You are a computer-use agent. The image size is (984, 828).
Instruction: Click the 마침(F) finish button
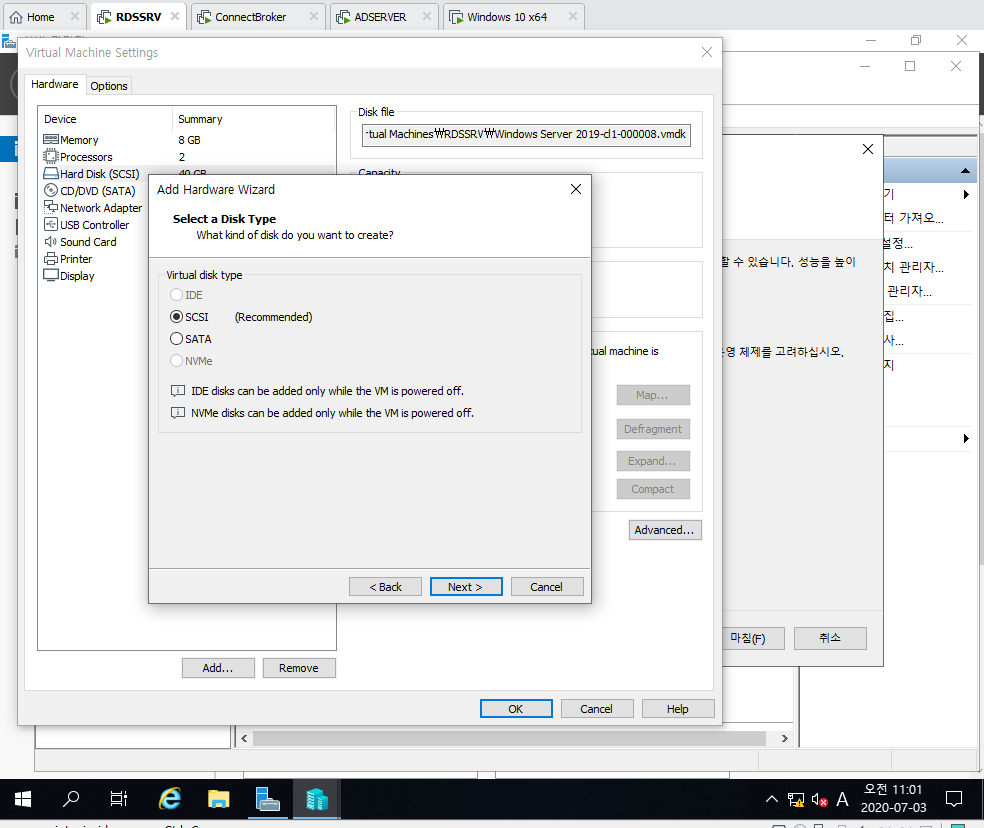(752, 638)
